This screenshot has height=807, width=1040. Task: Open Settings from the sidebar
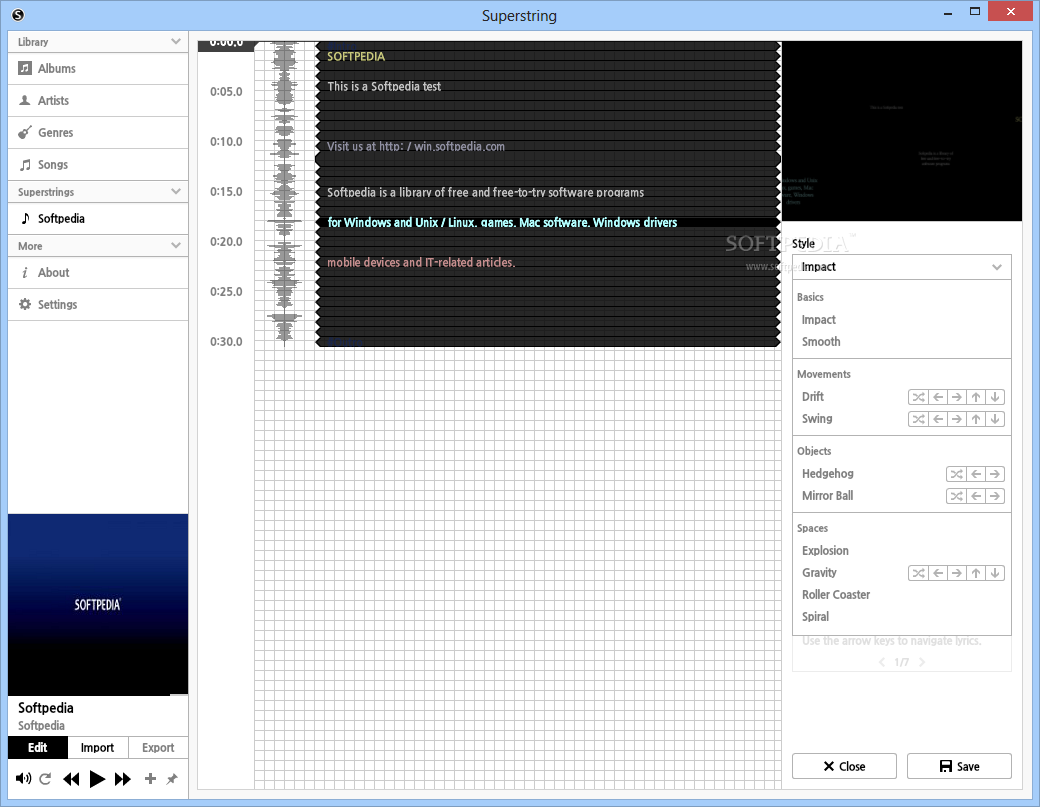click(x=98, y=304)
